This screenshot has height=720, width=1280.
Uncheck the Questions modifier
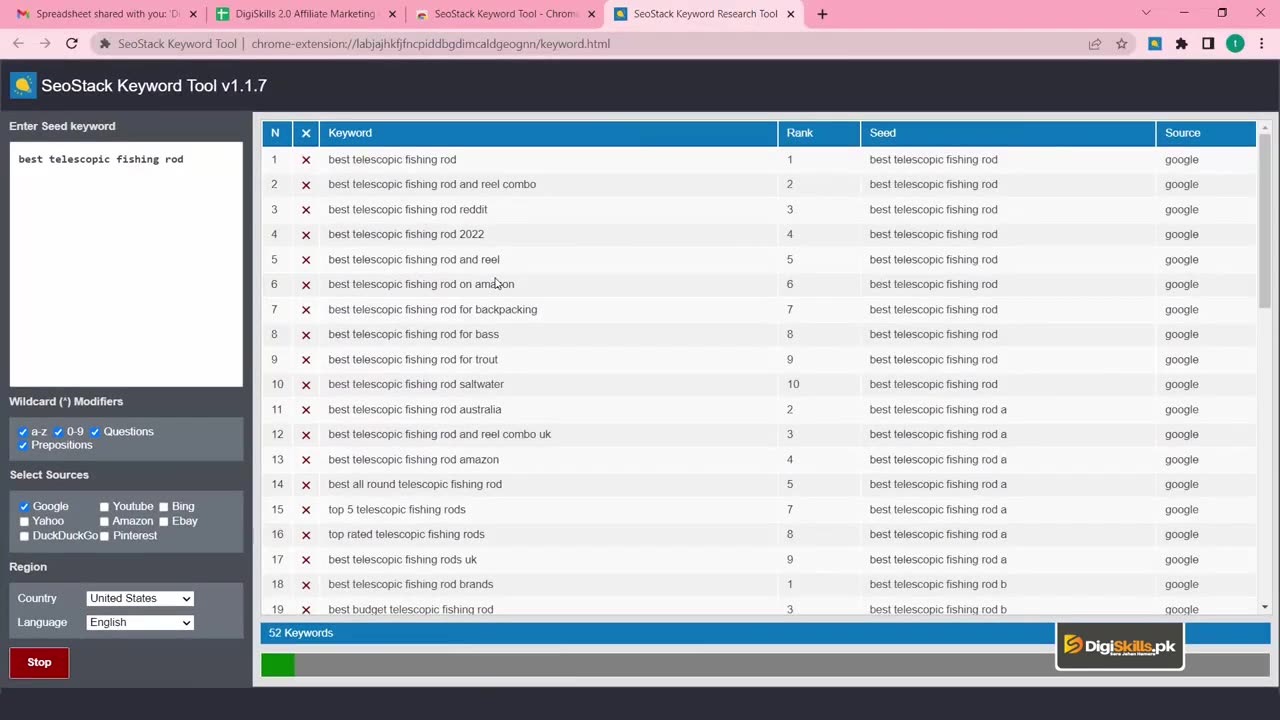95,432
